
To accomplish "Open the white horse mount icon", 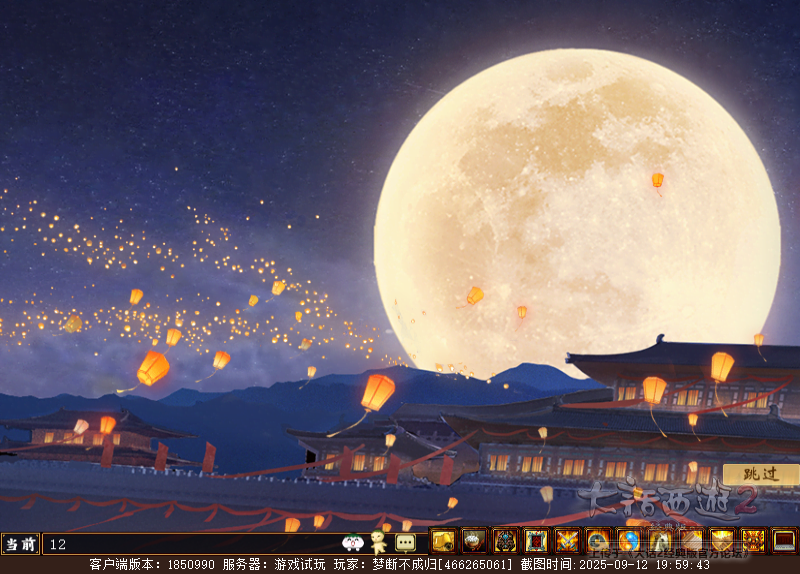I will (660, 541).
